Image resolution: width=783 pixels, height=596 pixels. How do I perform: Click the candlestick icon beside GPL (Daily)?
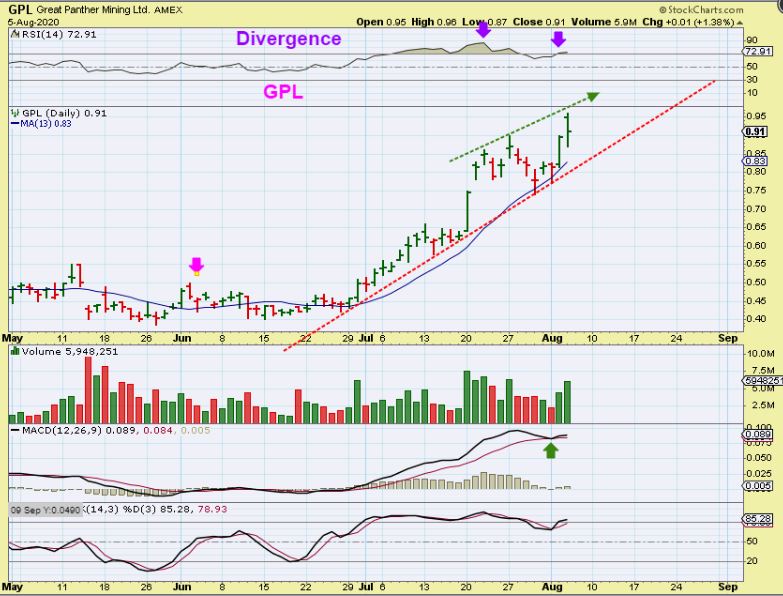(x=15, y=113)
